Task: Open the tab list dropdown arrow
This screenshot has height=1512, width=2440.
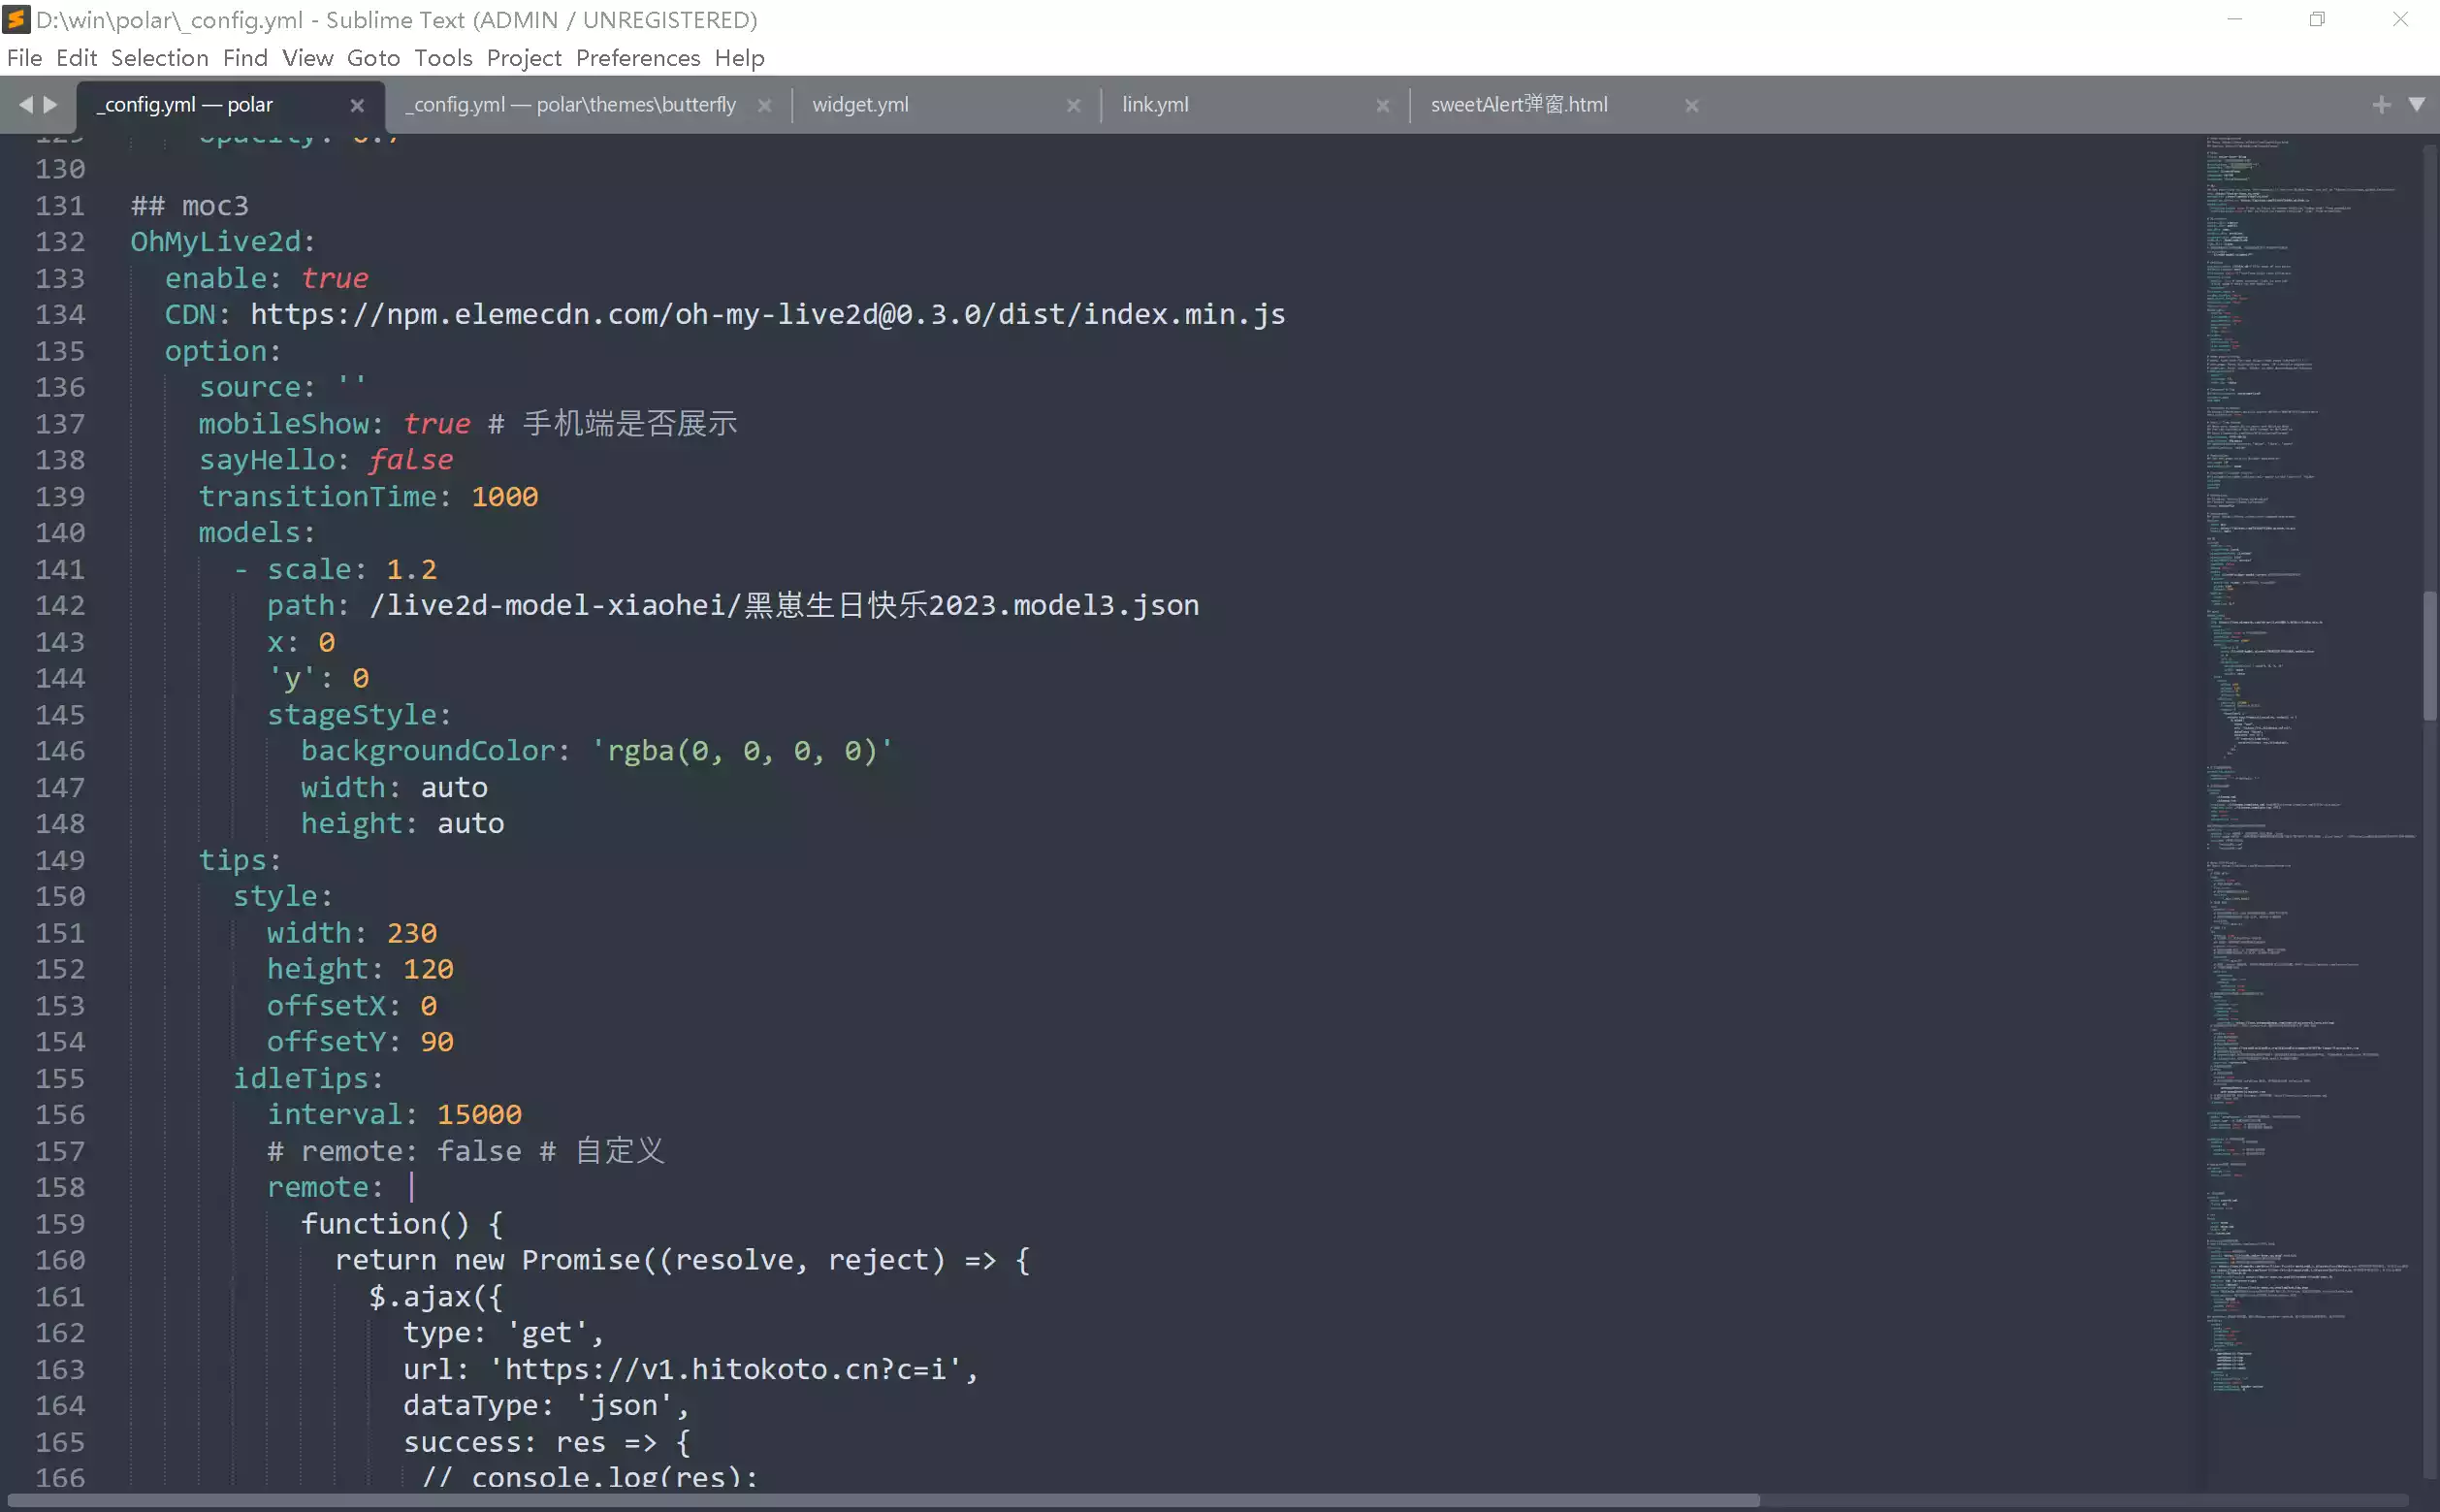Action: point(2416,104)
